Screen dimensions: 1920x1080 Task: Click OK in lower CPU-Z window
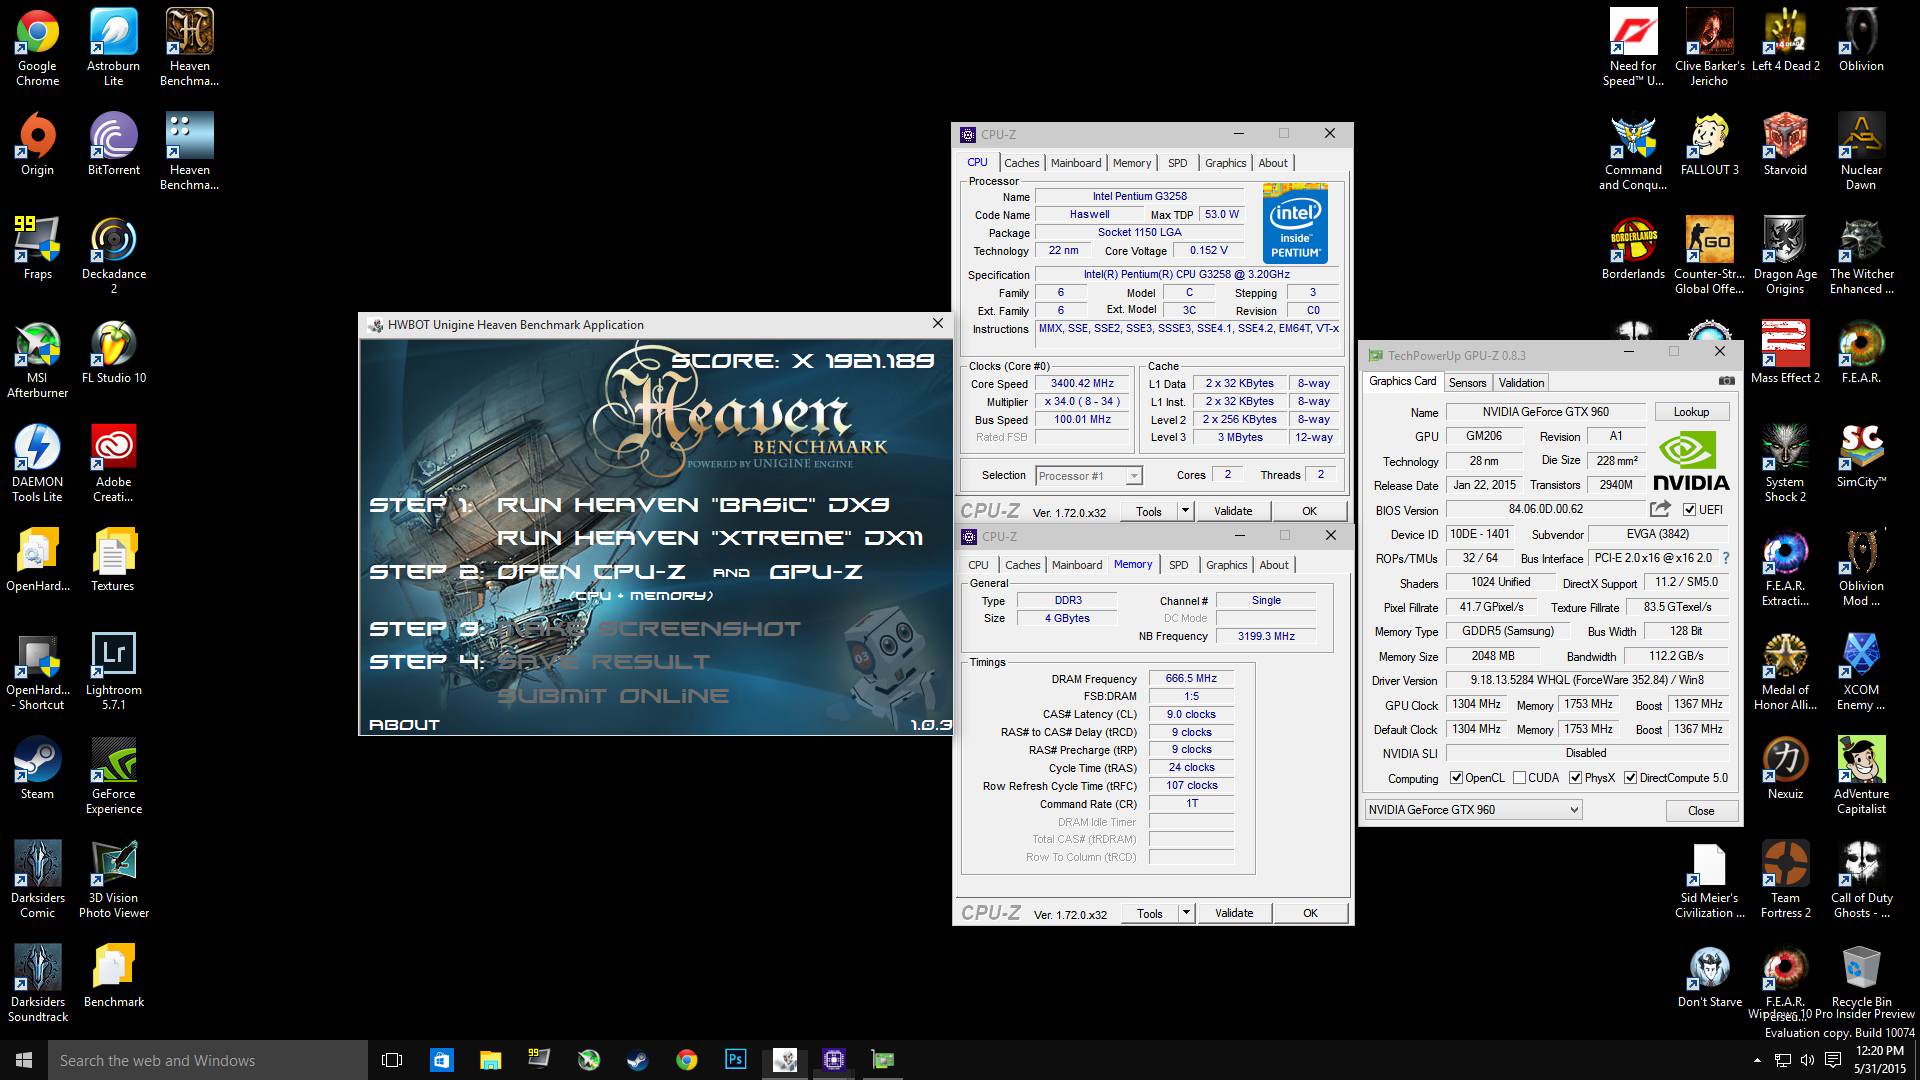[x=1310, y=913]
